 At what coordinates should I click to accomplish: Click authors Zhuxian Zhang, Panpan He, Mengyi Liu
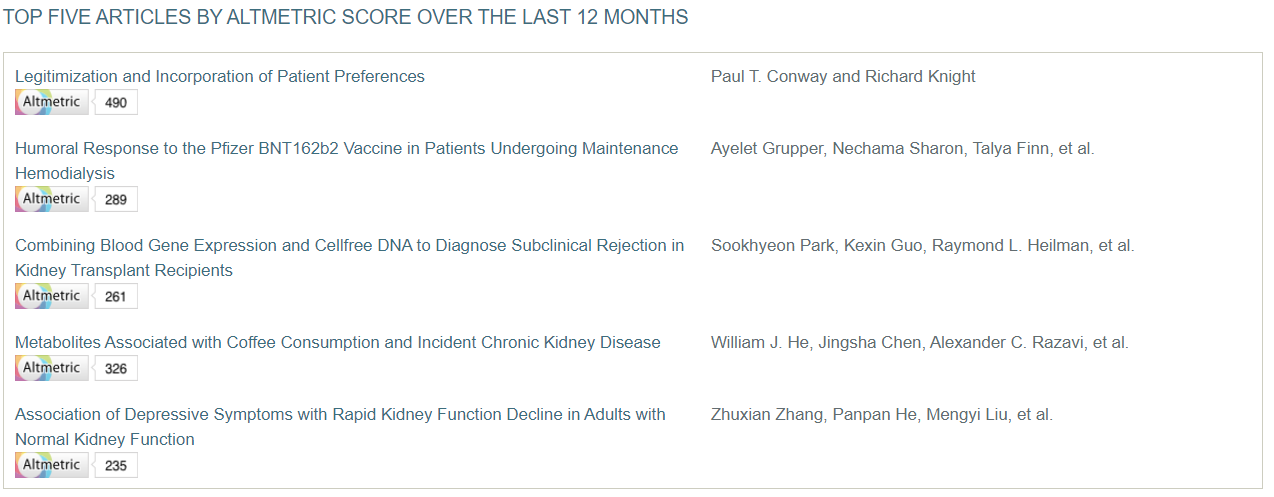(x=882, y=415)
